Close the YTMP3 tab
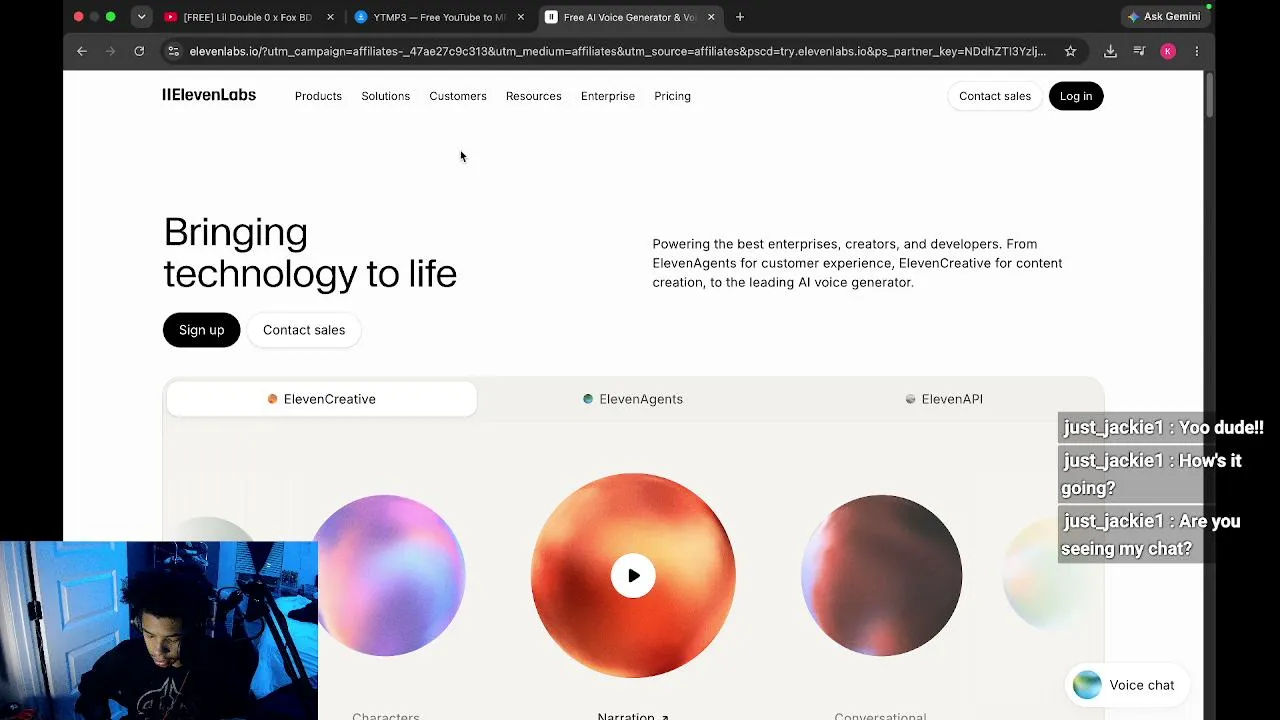The width and height of the screenshot is (1280, 720). pos(520,17)
